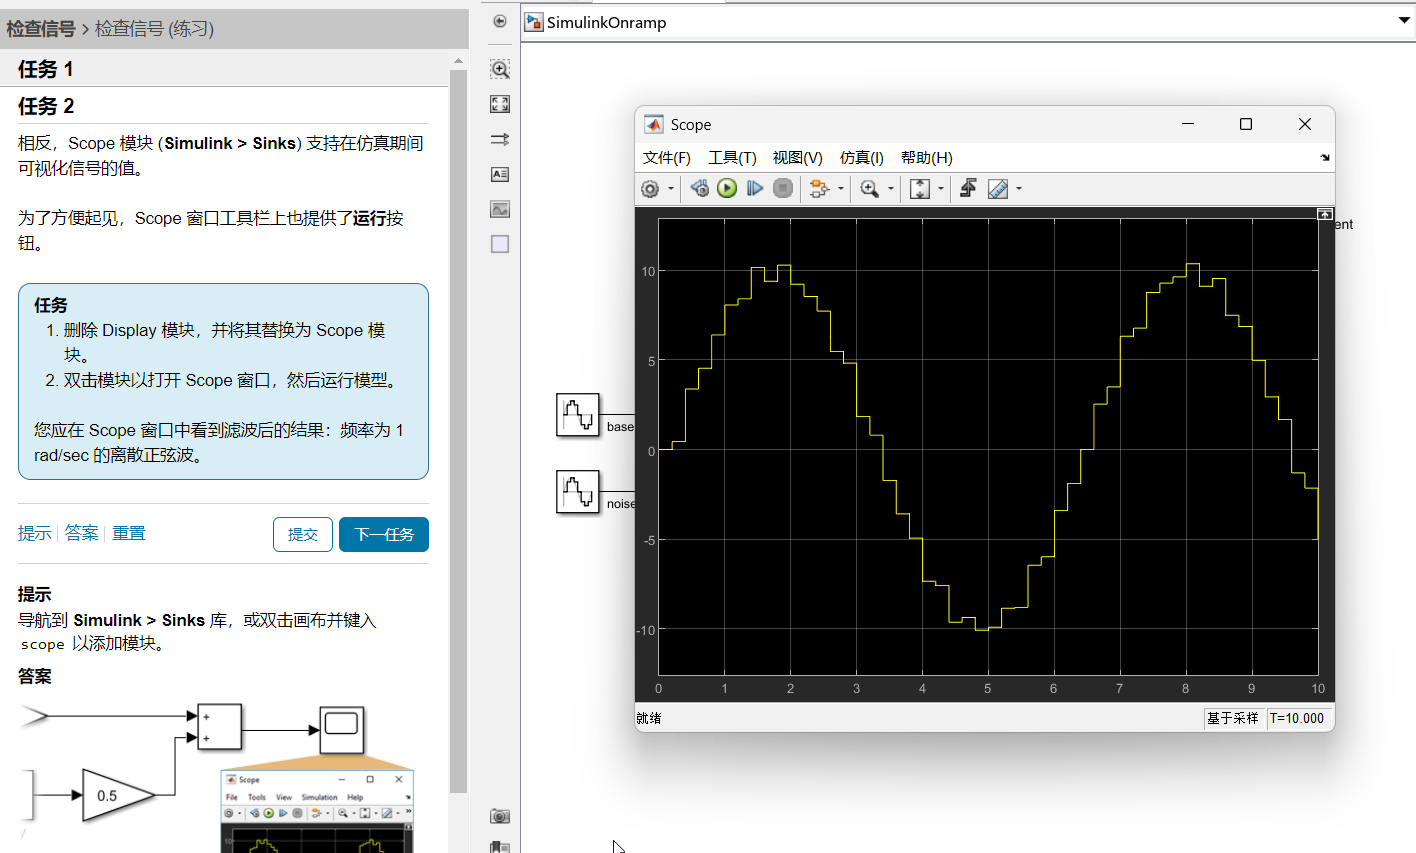
Task: Minimize the Scope window
Action: [1188, 124]
